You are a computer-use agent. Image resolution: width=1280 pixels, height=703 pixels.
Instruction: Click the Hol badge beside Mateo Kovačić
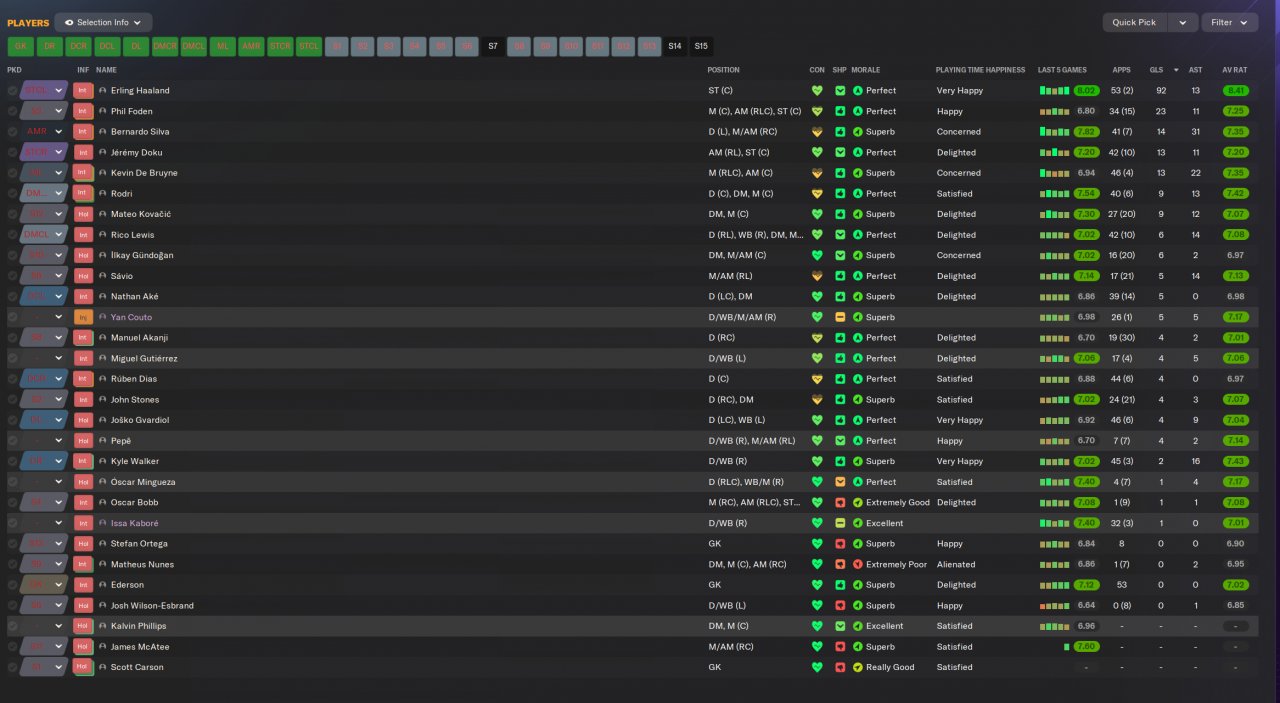click(83, 214)
